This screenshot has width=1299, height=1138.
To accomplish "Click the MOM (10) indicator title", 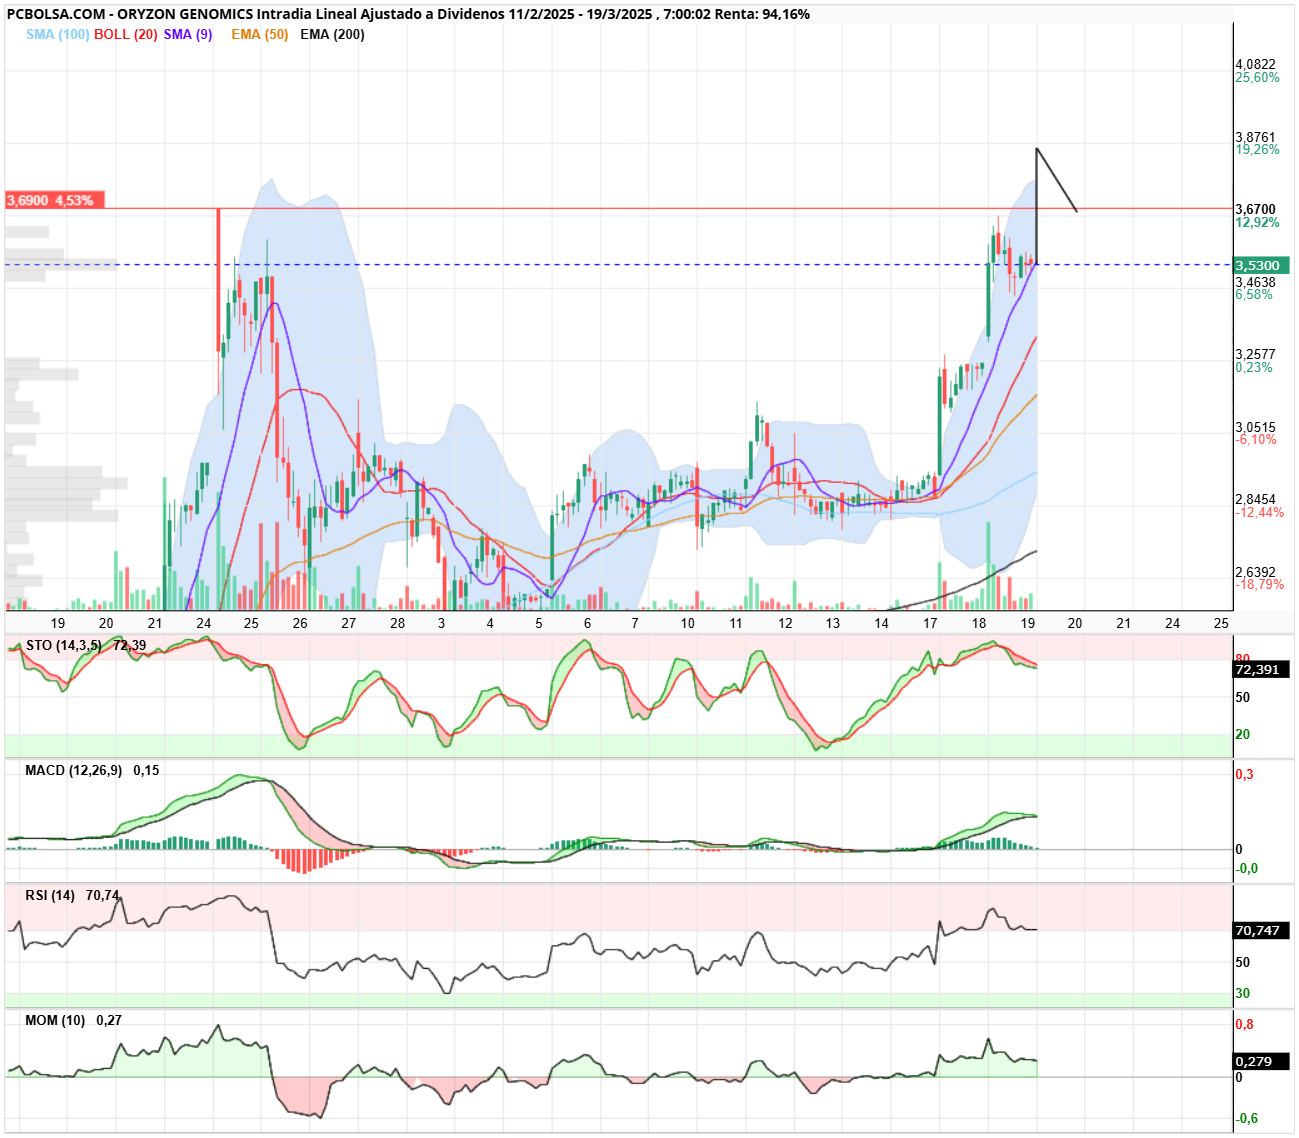I will pyautogui.click(x=55, y=1020).
